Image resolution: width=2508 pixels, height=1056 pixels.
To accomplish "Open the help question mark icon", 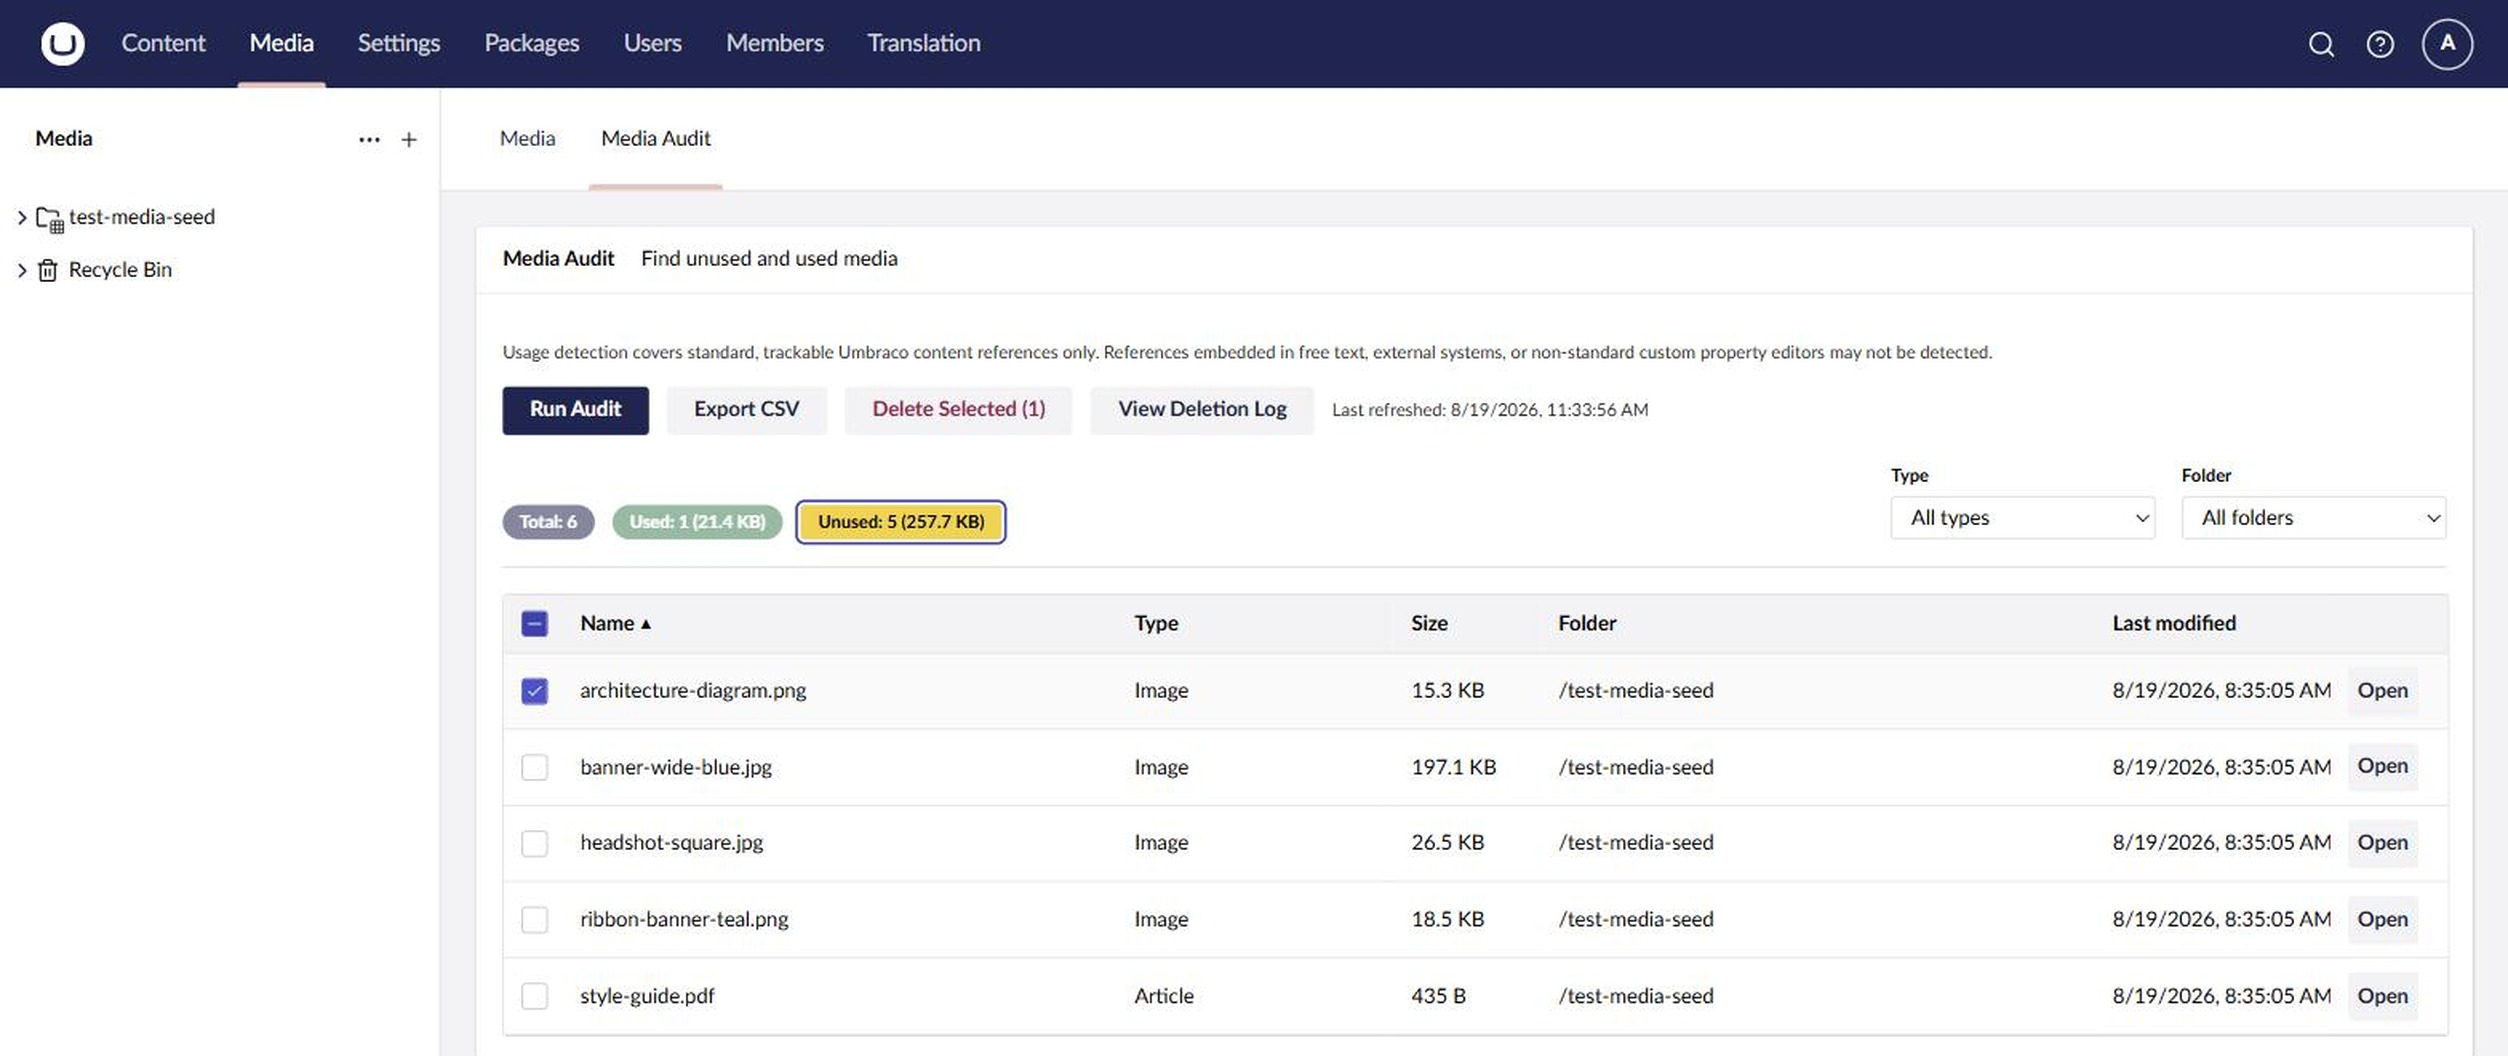I will [2380, 44].
